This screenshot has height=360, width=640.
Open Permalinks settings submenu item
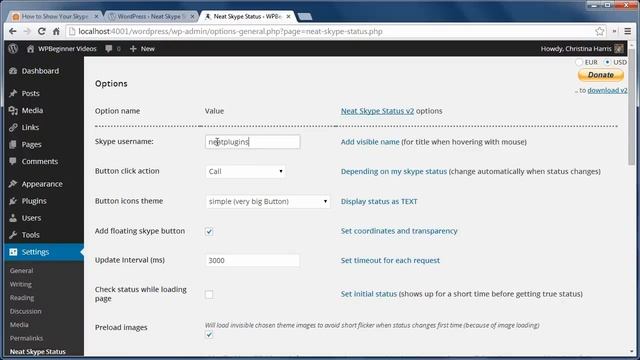pyautogui.click(x=27, y=338)
